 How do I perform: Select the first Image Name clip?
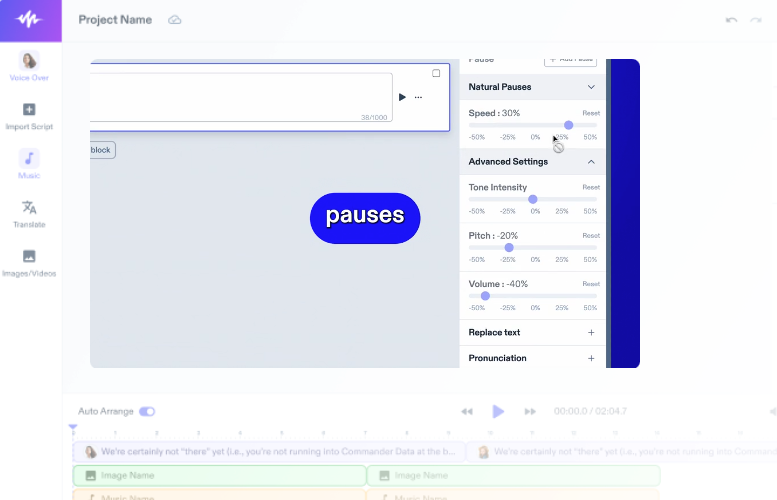(220, 476)
